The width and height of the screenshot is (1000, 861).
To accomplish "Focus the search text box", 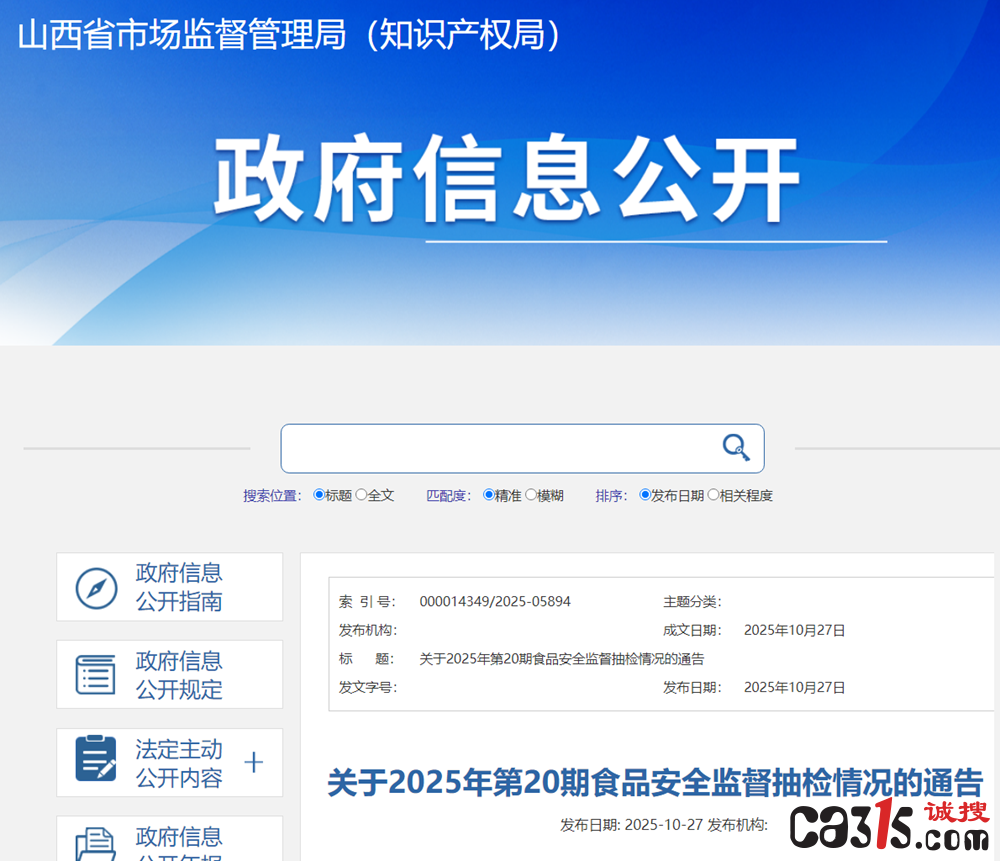I will [x=522, y=448].
